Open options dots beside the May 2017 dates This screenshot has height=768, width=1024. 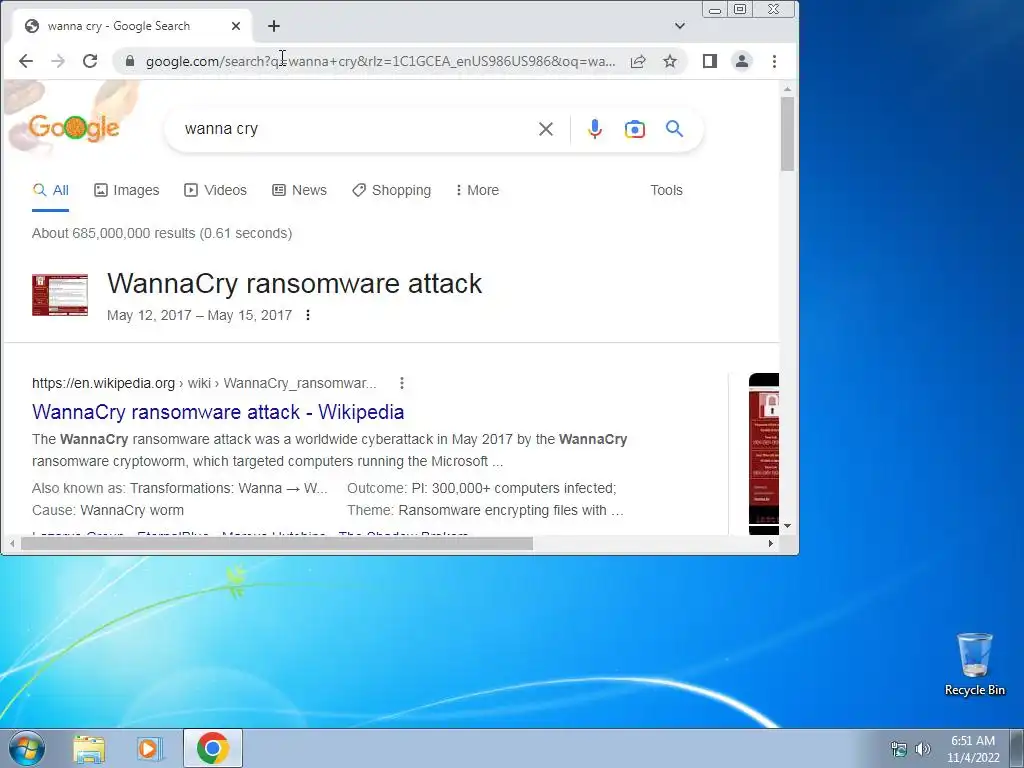[x=308, y=315]
